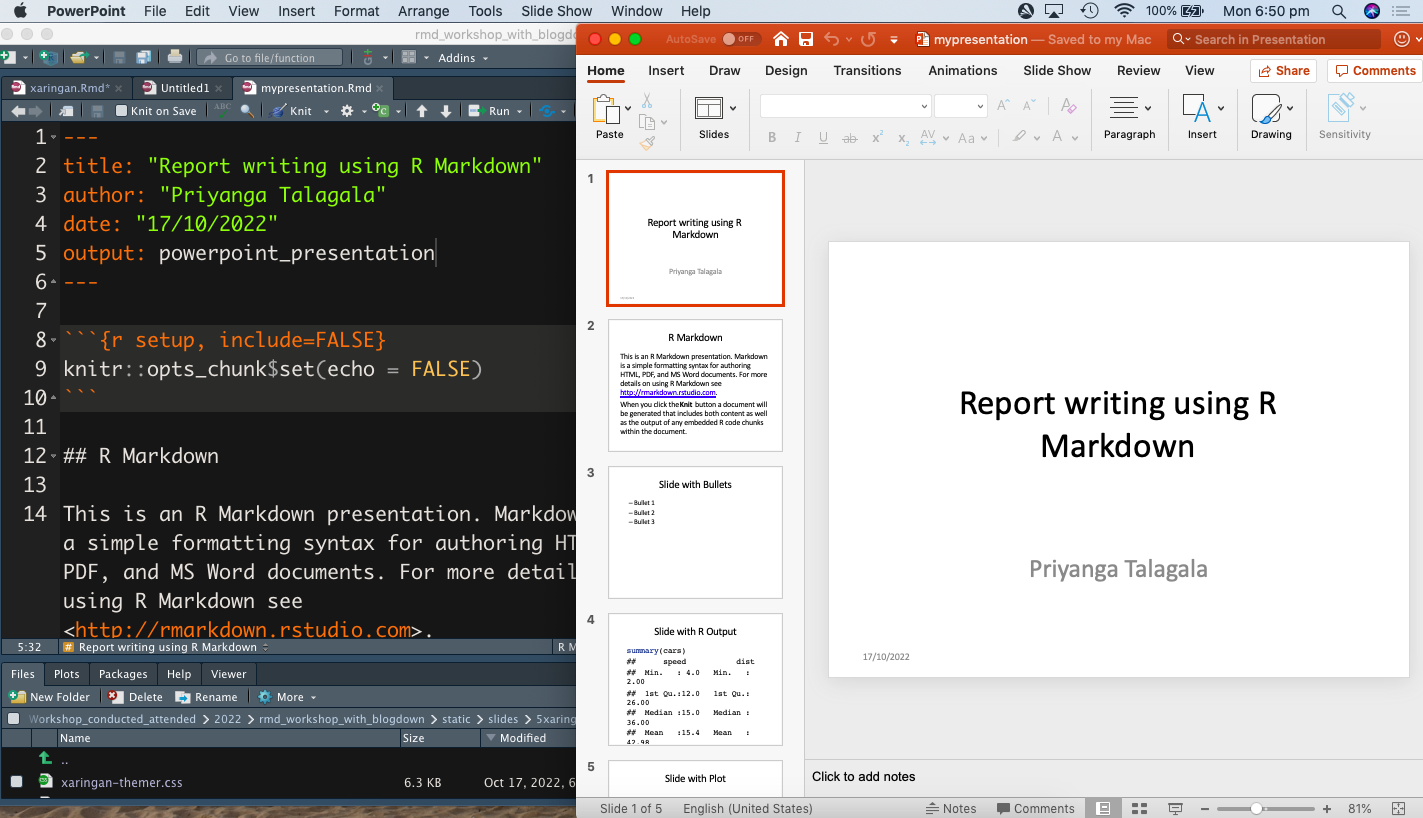This screenshot has width=1423, height=818.
Task: Click PowerPoint Redo/Repeat arrow
Action: tap(868, 39)
